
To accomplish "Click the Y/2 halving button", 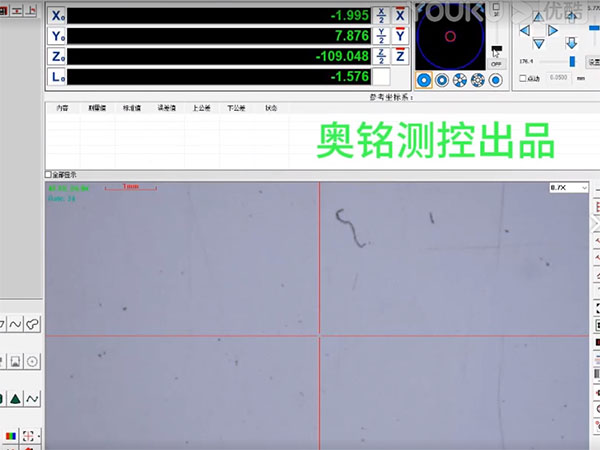I will pyautogui.click(x=381, y=36).
